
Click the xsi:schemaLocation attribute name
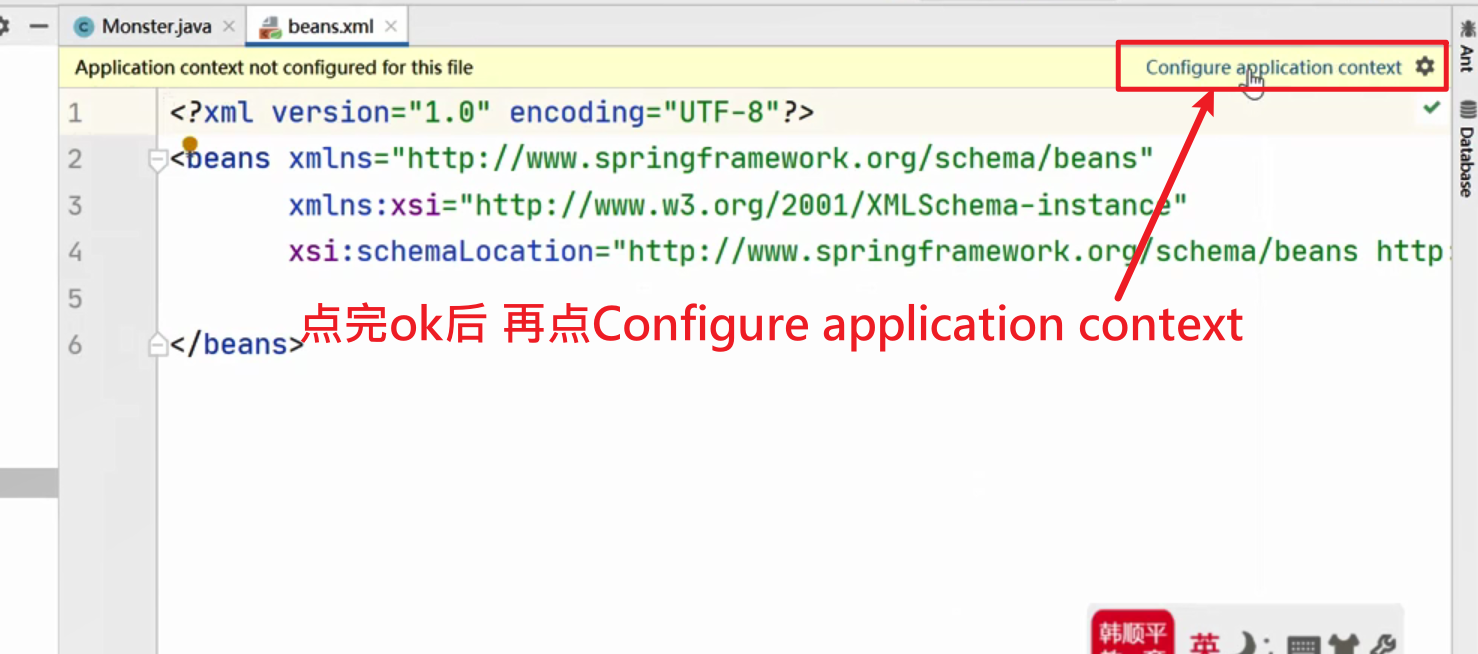pos(442,251)
